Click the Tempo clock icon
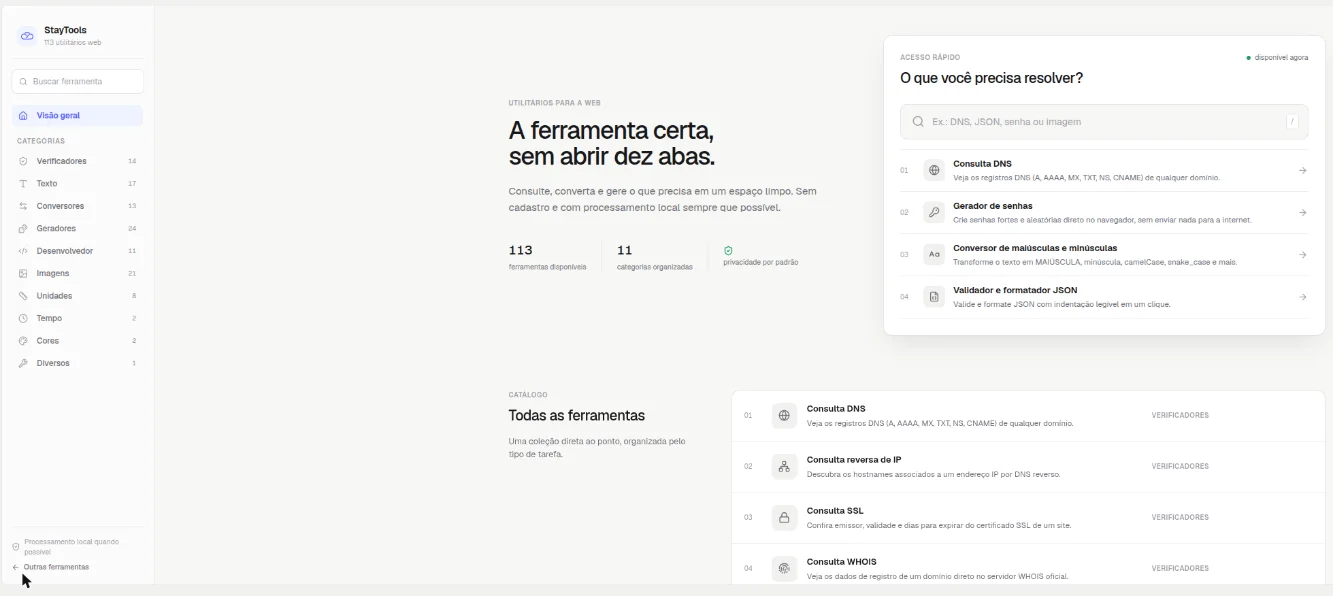The image size is (1333, 596). click(x=23, y=318)
